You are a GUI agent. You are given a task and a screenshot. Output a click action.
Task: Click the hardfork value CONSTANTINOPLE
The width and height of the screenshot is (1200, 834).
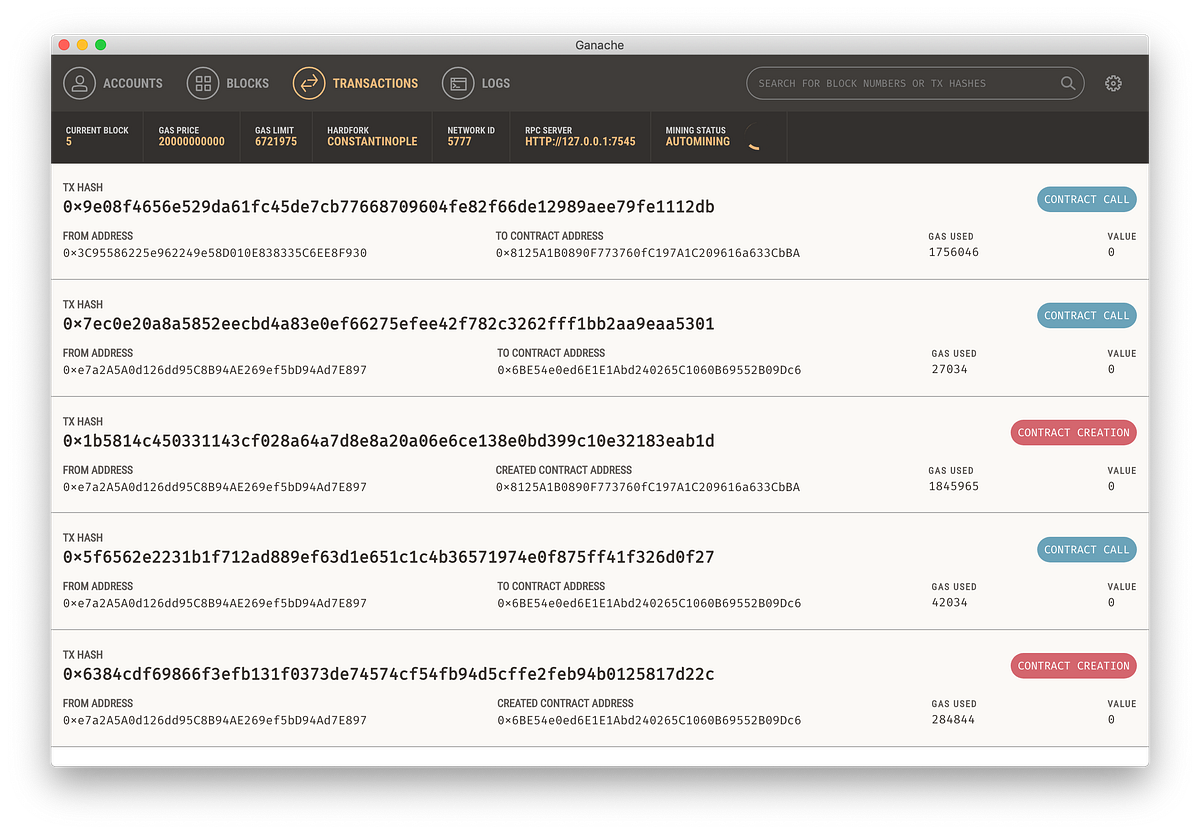click(x=372, y=142)
